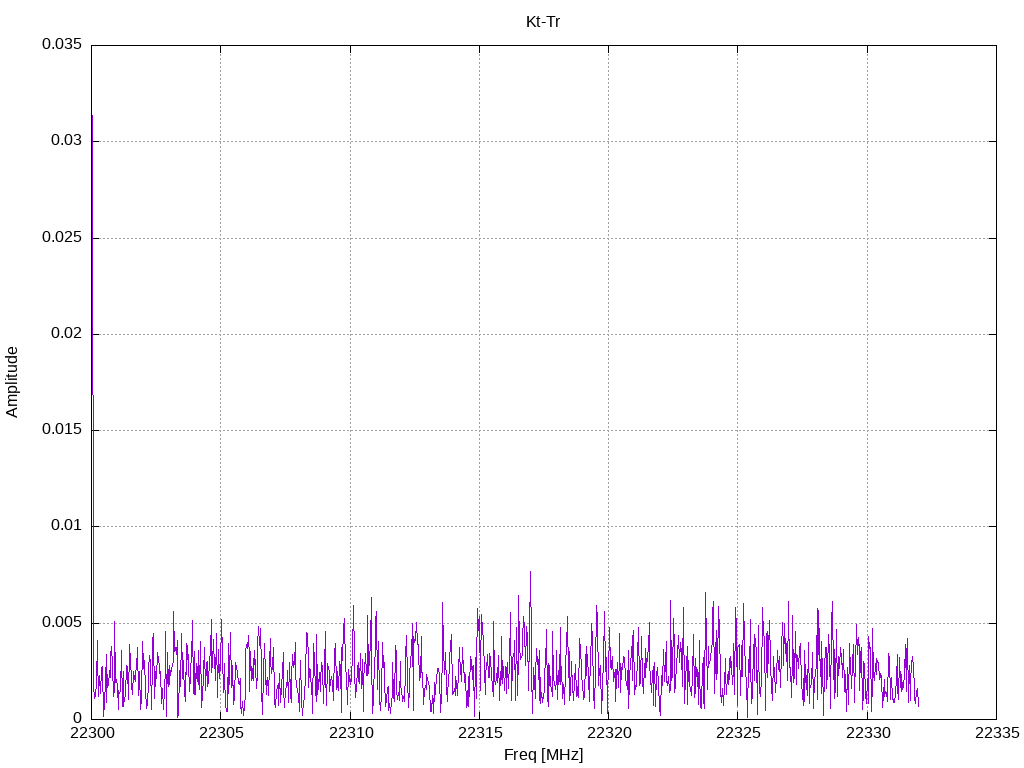Select the 22305 x-axis tick label
The image size is (1024, 768).
pyautogui.click(x=221, y=733)
